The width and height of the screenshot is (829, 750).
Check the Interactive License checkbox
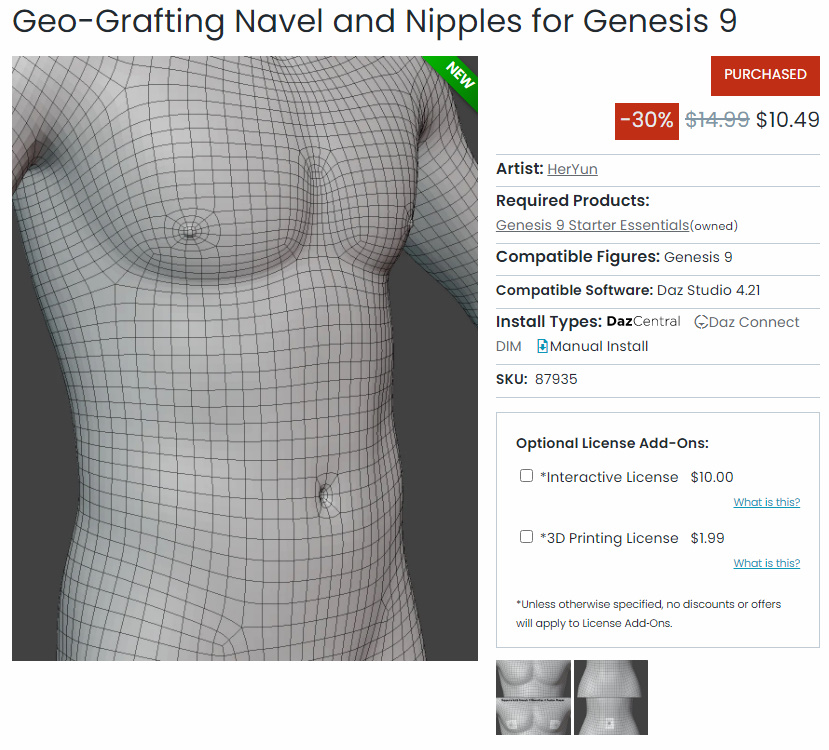click(527, 476)
